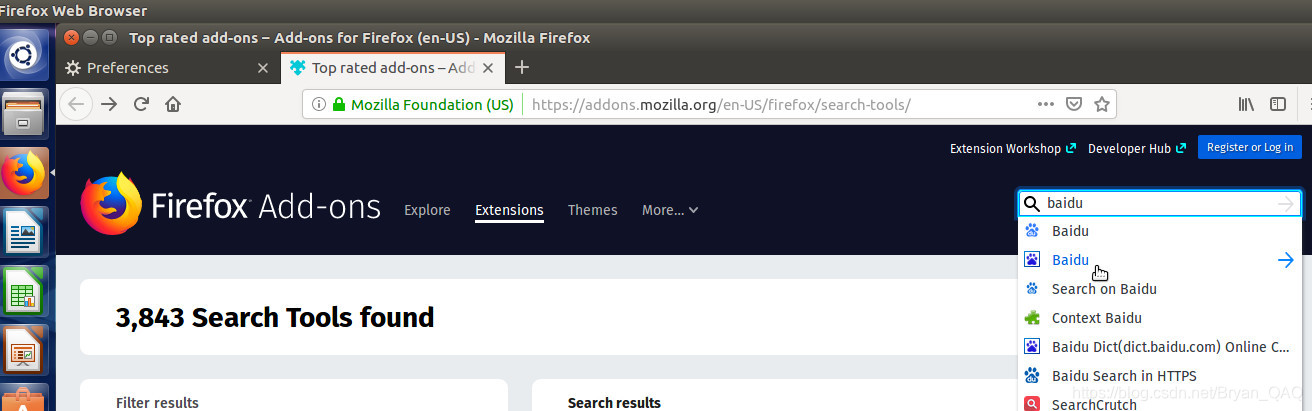The image size is (1312, 411).
Task: Click the red SearchCrutch icon
Action: click(1033, 403)
